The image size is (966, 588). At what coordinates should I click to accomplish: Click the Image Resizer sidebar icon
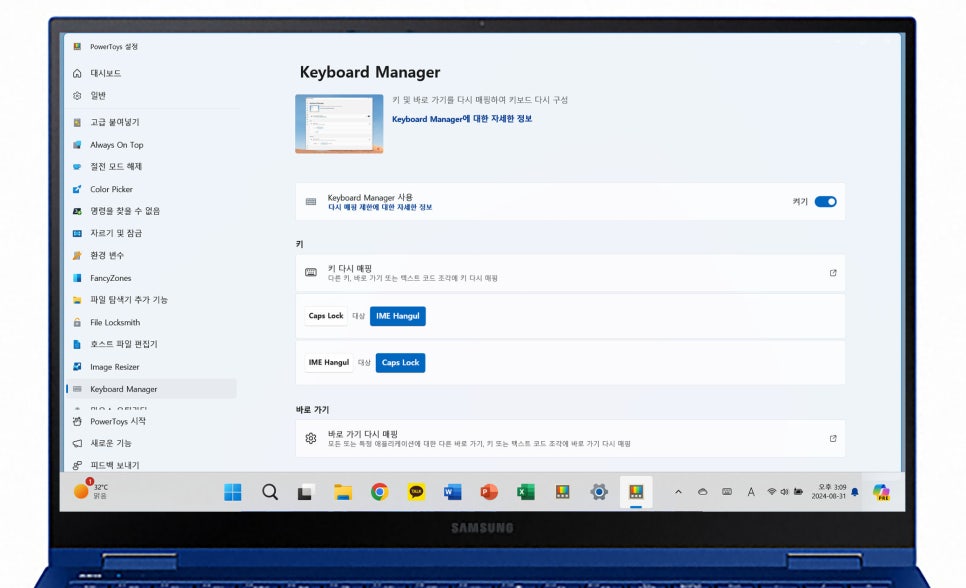(77, 367)
